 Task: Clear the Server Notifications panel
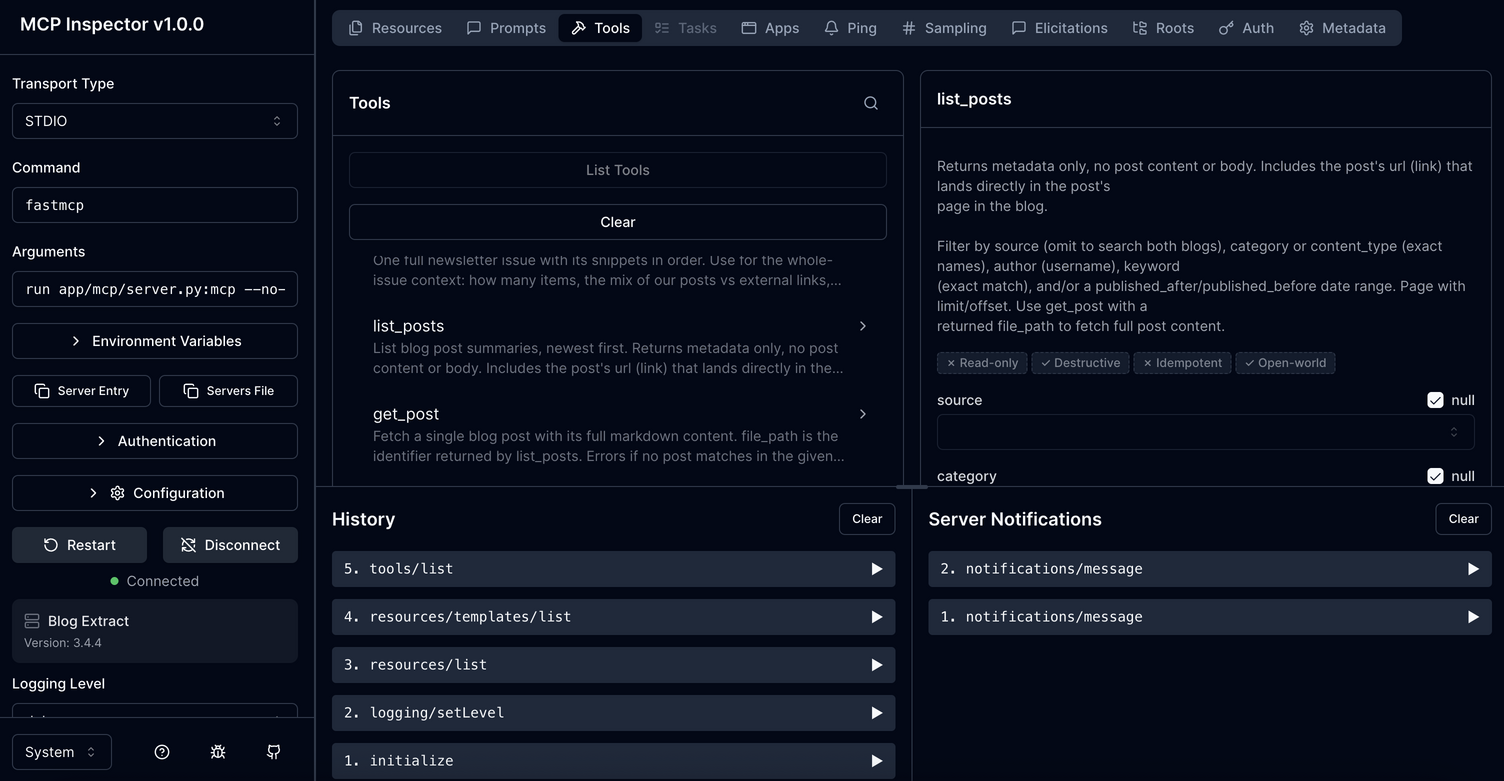pyautogui.click(x=1463, y=519)
